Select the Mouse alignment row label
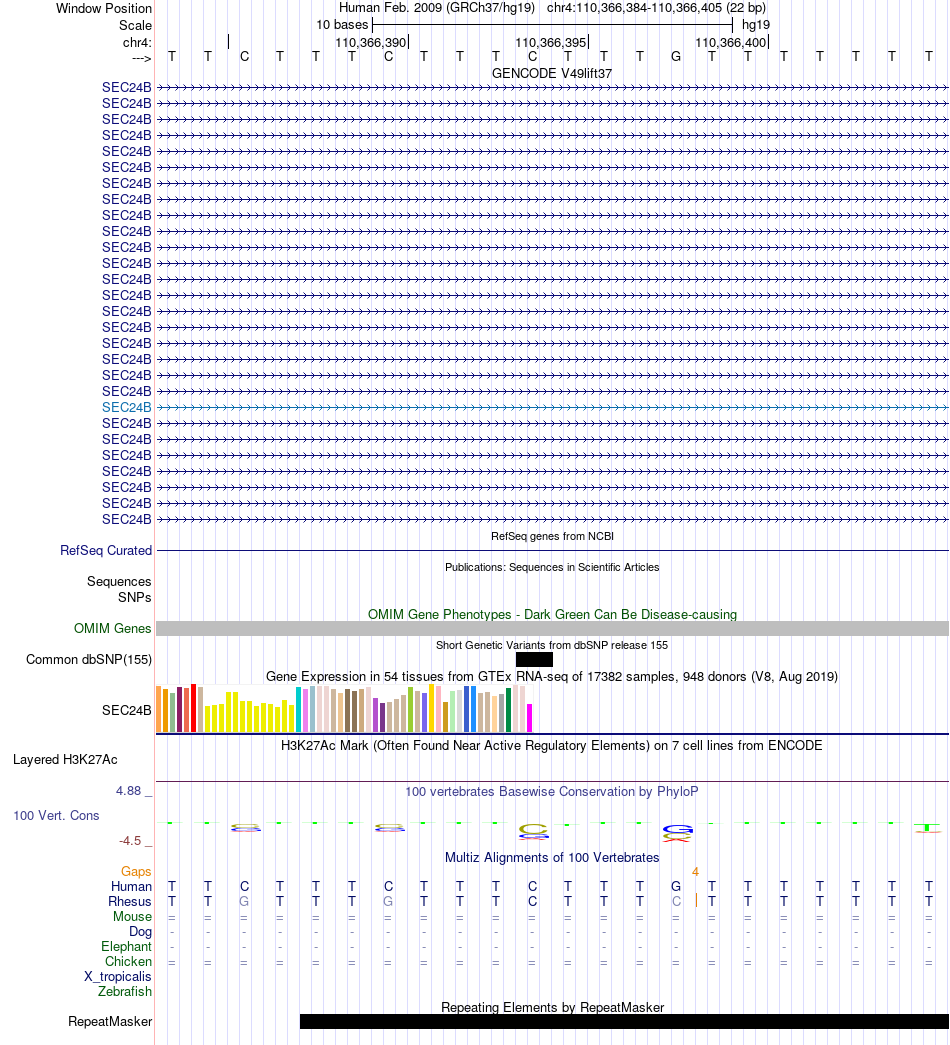The width and height of the screenshot is (950, 1045). (133, 917)
